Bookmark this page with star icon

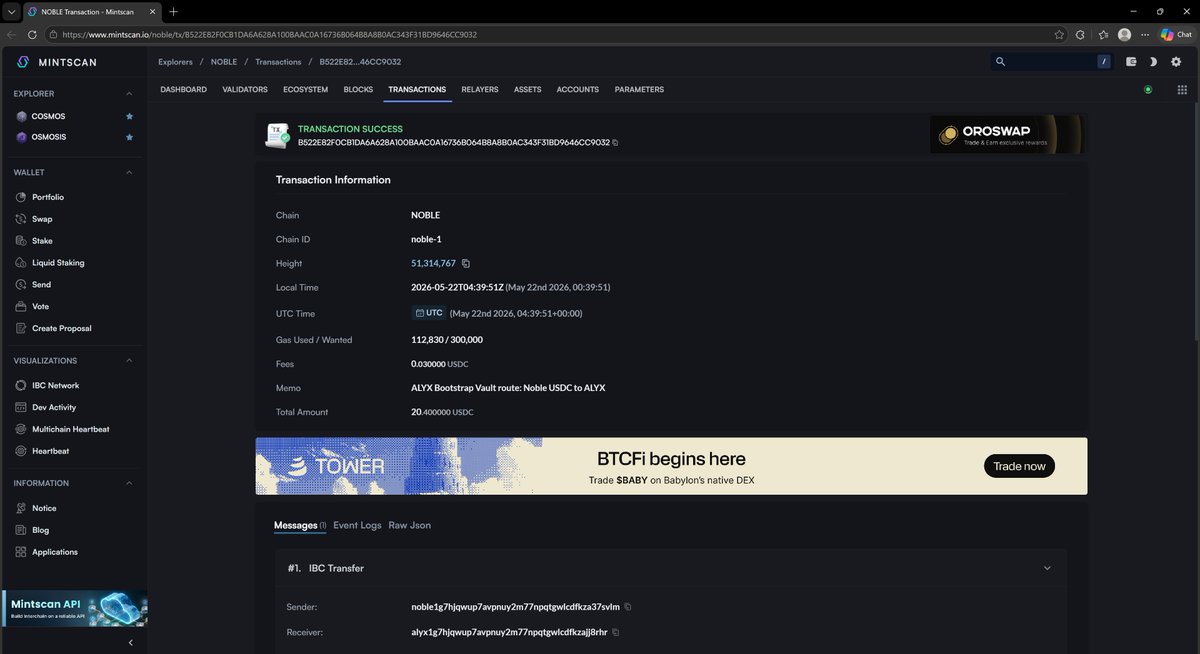click(1059, 34)
